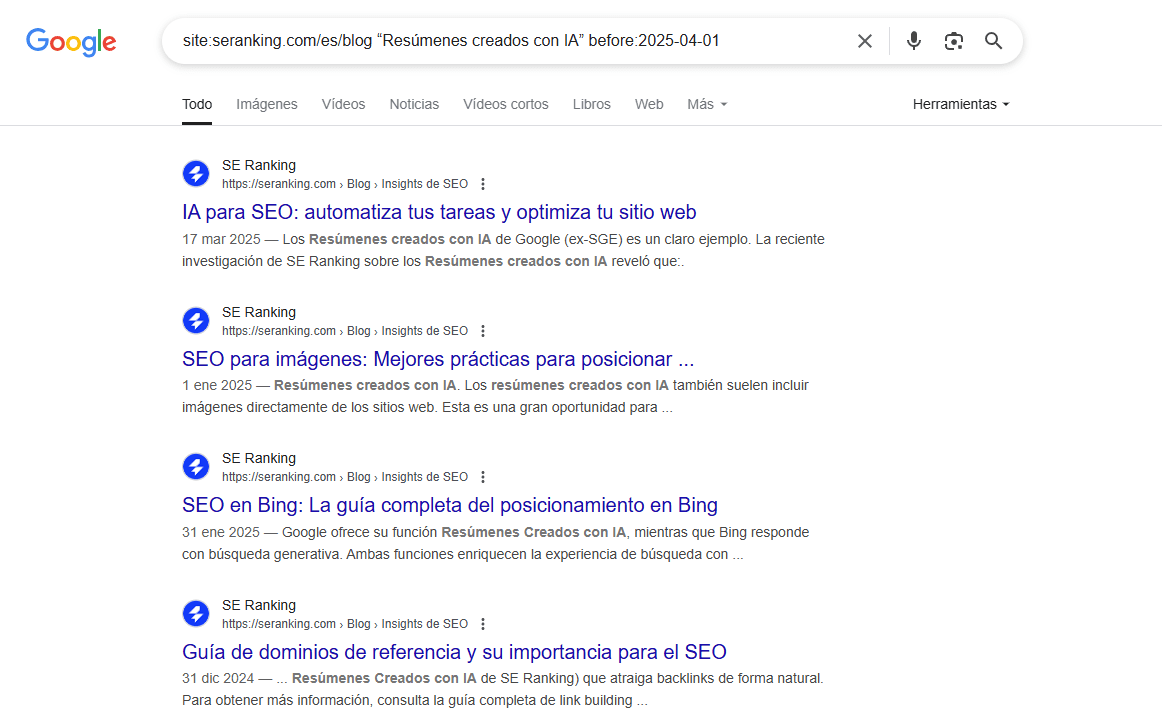Switch to the Vídeos tab
Image resolution: width=1162 pixels, height=725 pixels.
point(343,105)
